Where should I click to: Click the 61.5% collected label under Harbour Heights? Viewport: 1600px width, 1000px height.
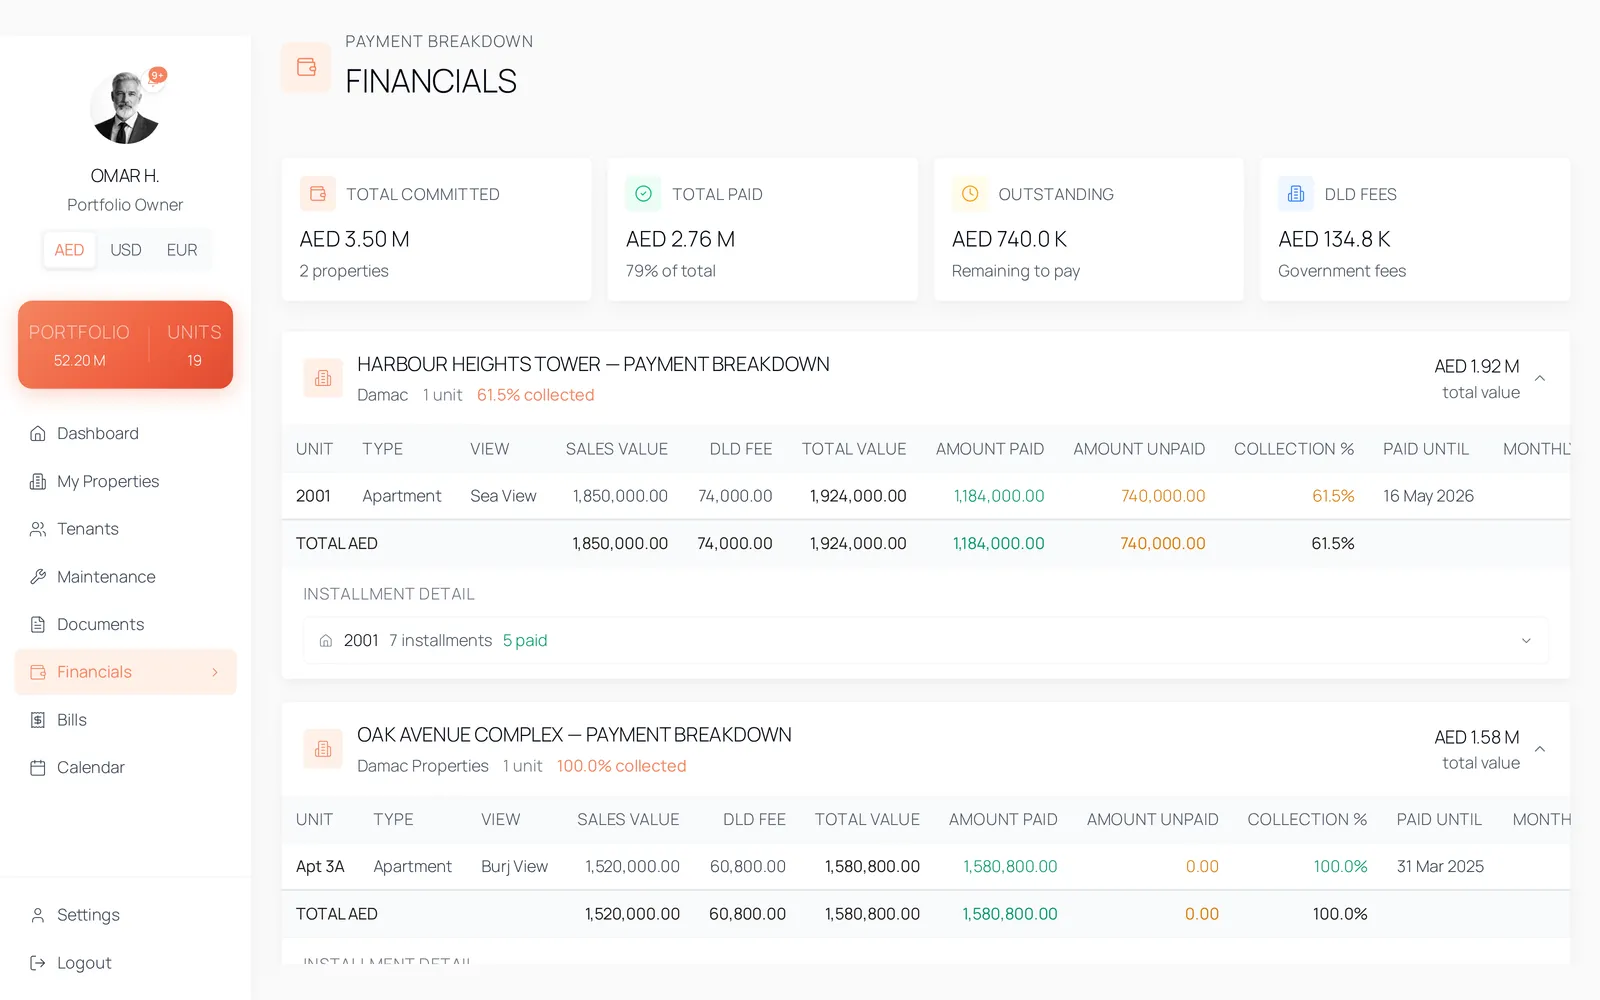tap(536, 395)
